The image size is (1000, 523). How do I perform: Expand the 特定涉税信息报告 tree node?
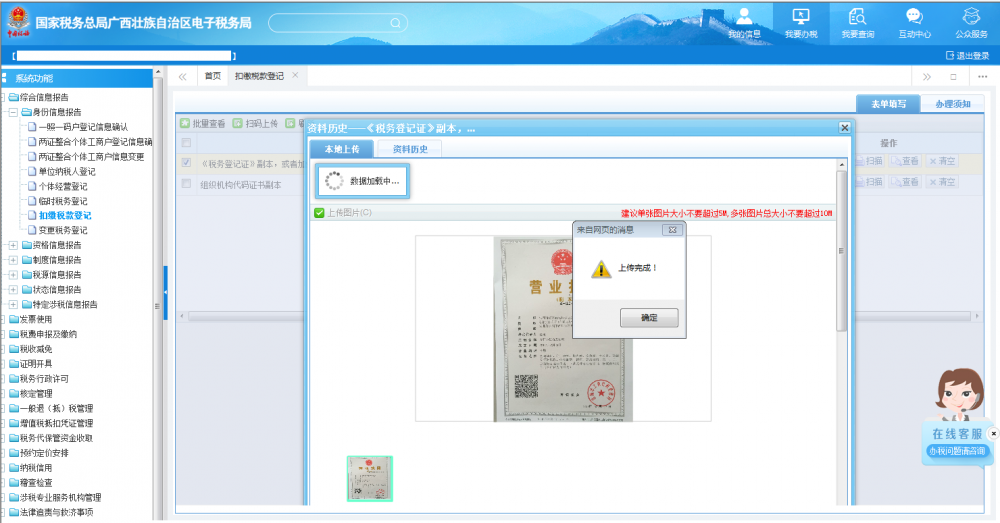point(13,304)
